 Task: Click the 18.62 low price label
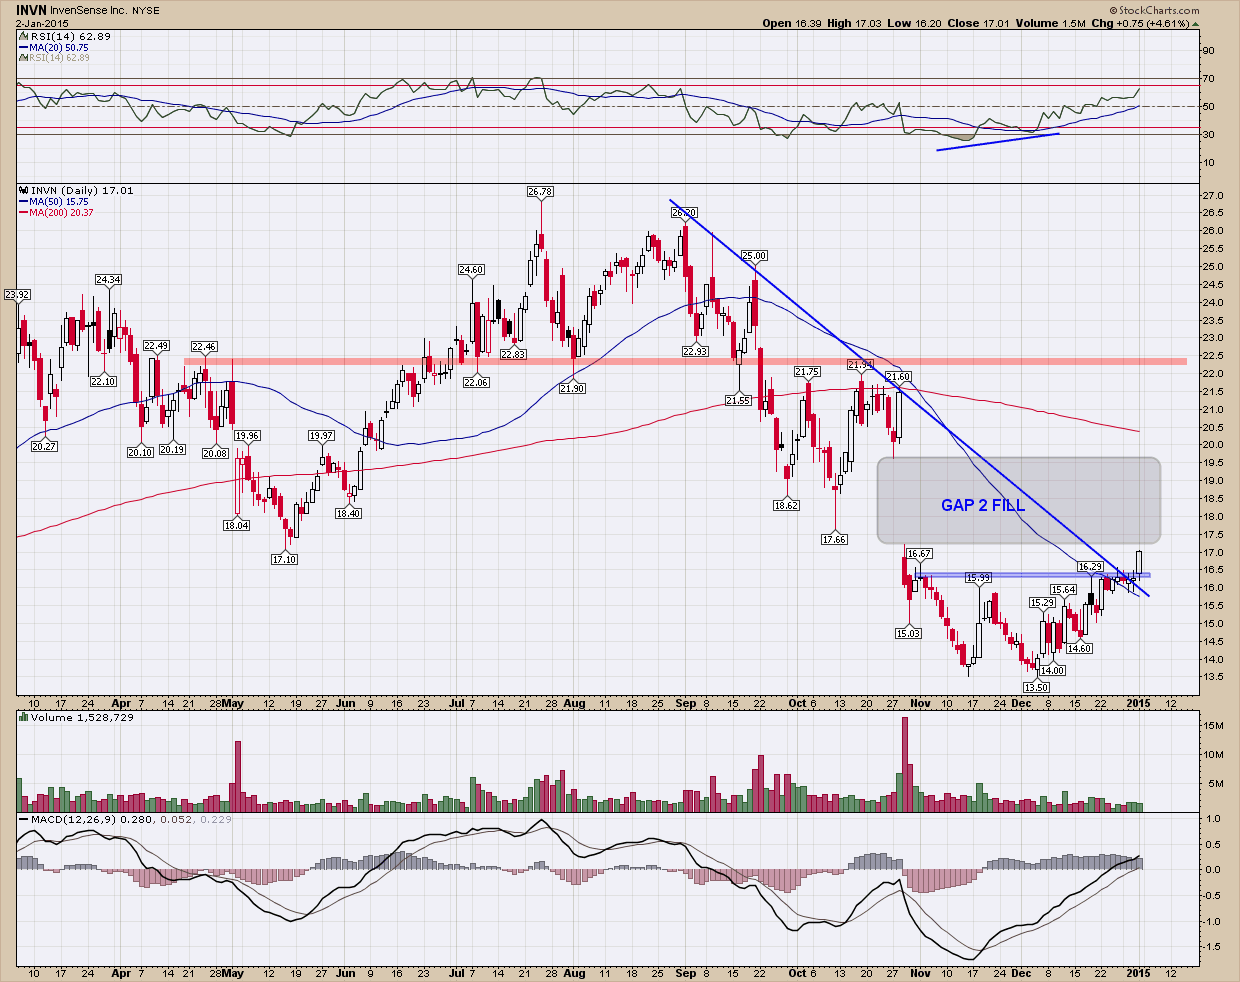[786, 506]
